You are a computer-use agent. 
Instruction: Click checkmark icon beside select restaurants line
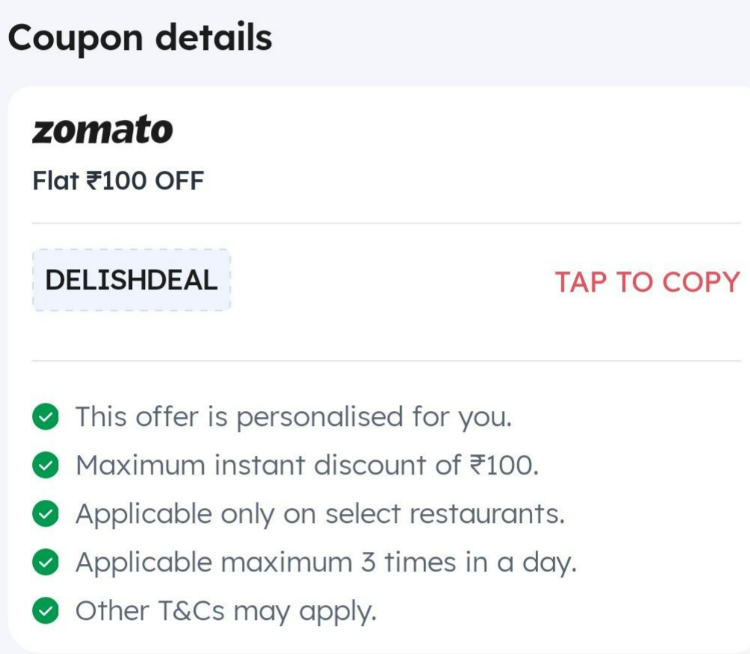click(45, 514)
